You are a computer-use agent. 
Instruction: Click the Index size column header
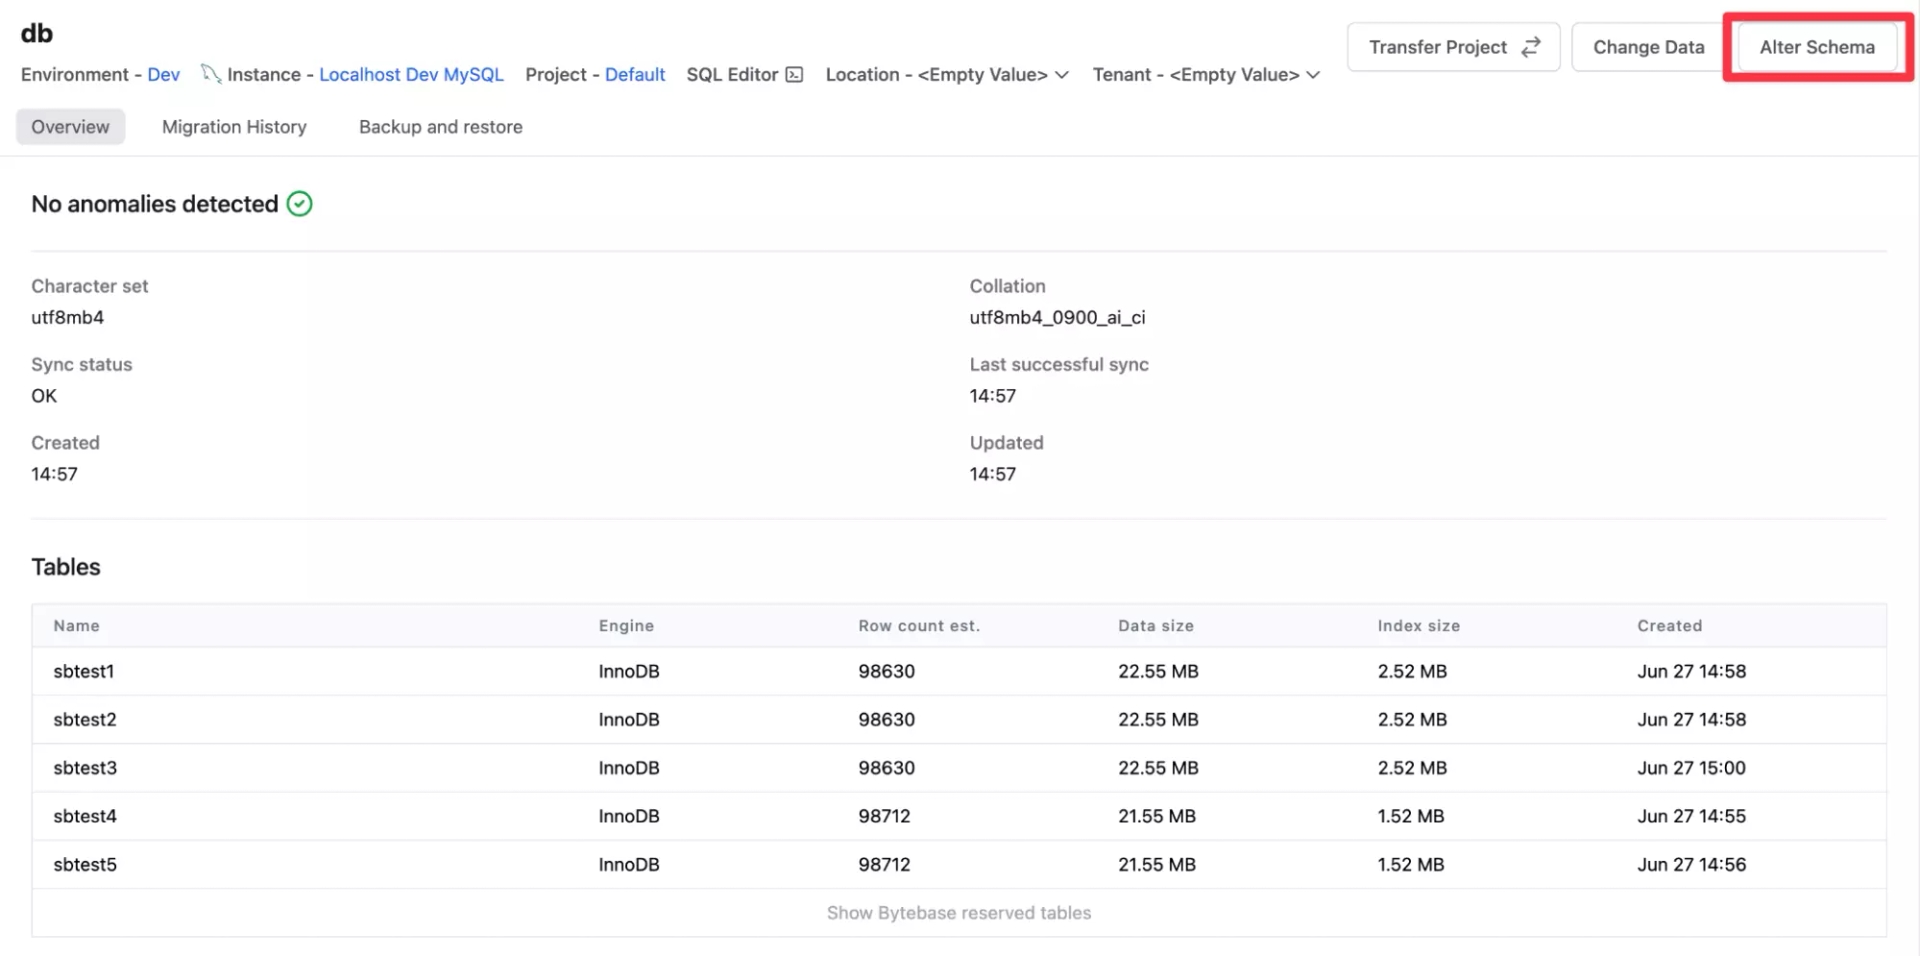[1418, 626]
